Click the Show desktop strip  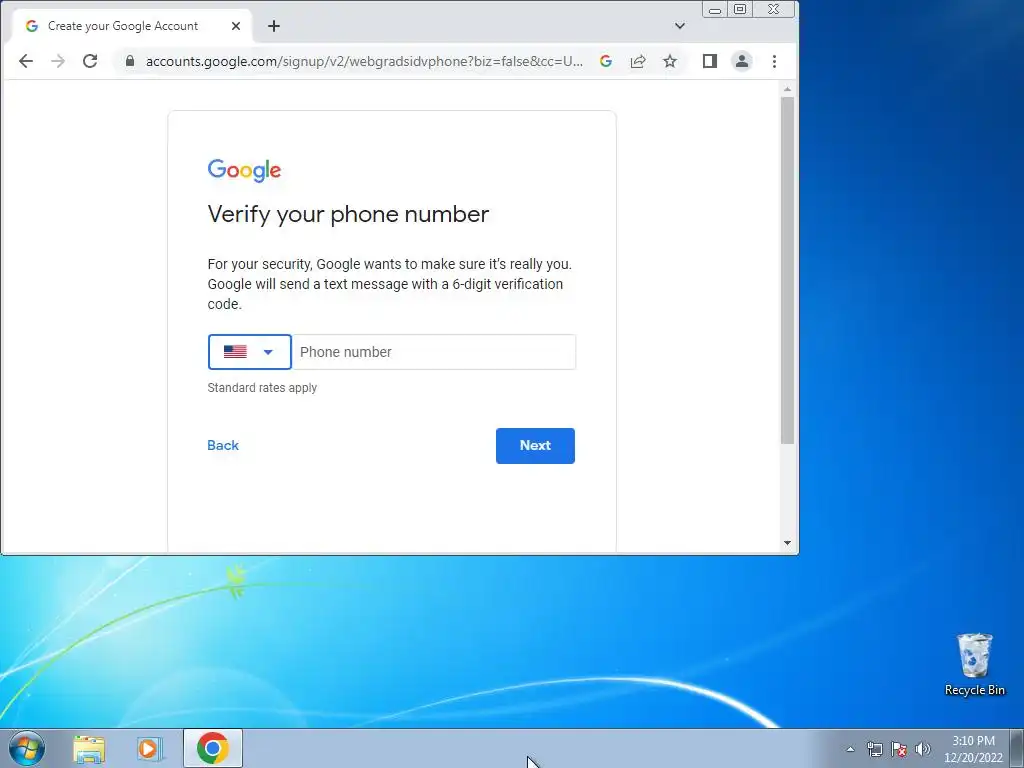point(1017,748)
